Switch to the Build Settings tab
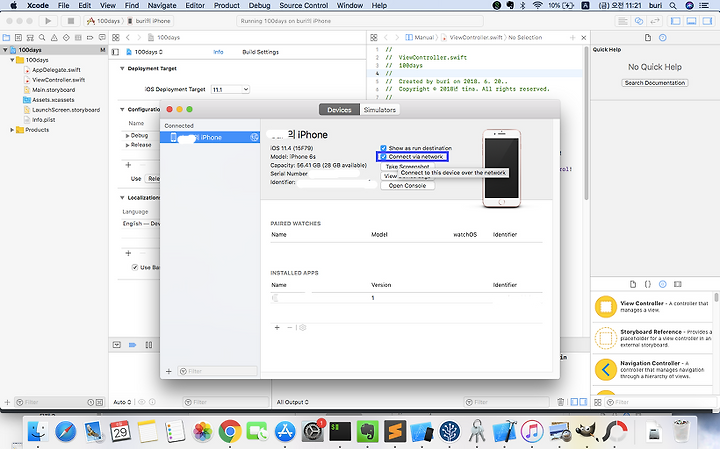The image size is (720, 449). click(x=260, y=52)
